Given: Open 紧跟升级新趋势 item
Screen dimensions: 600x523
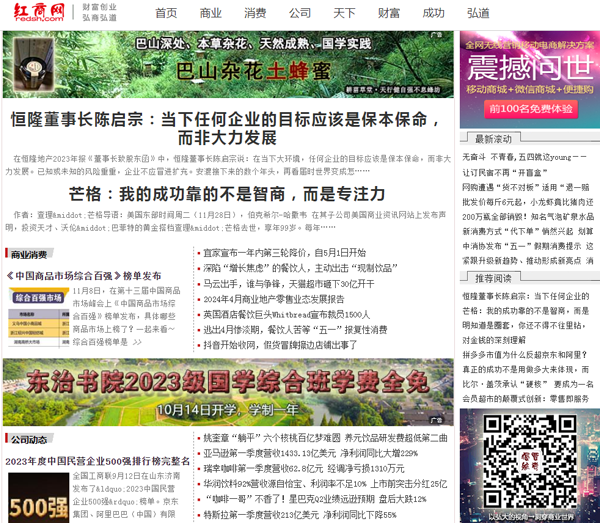Looking at the screenshot, I should [x=528, y=261].
